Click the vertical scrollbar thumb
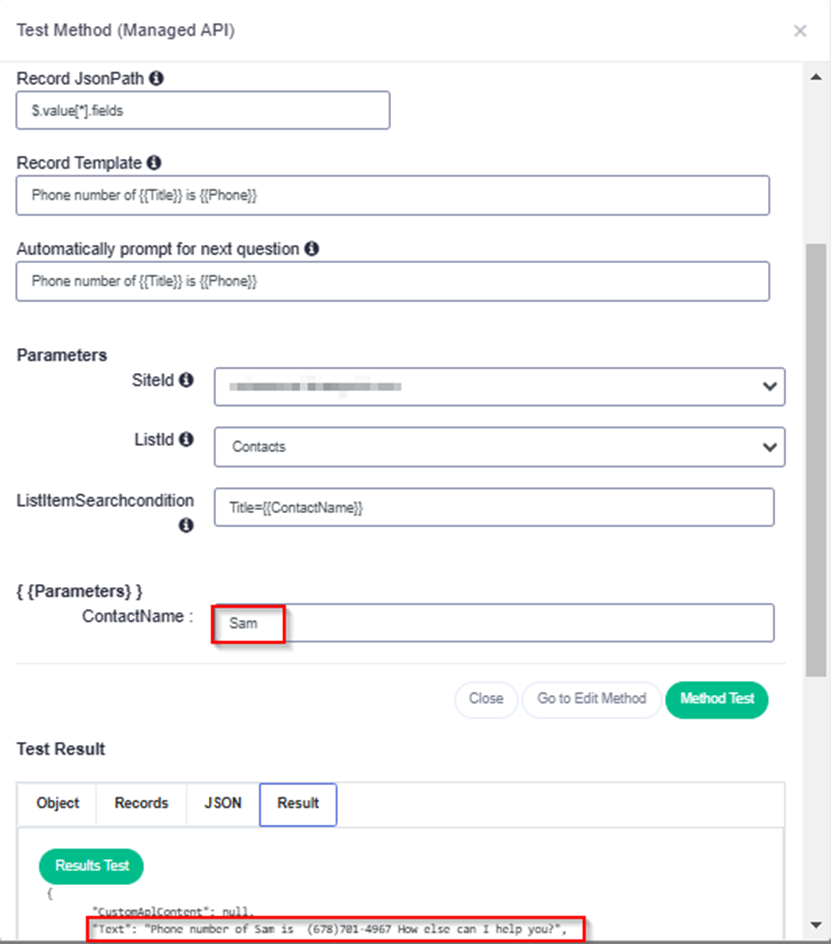This screenshot has width=831, height=944. pyautogui.click(x=816, y=460)
